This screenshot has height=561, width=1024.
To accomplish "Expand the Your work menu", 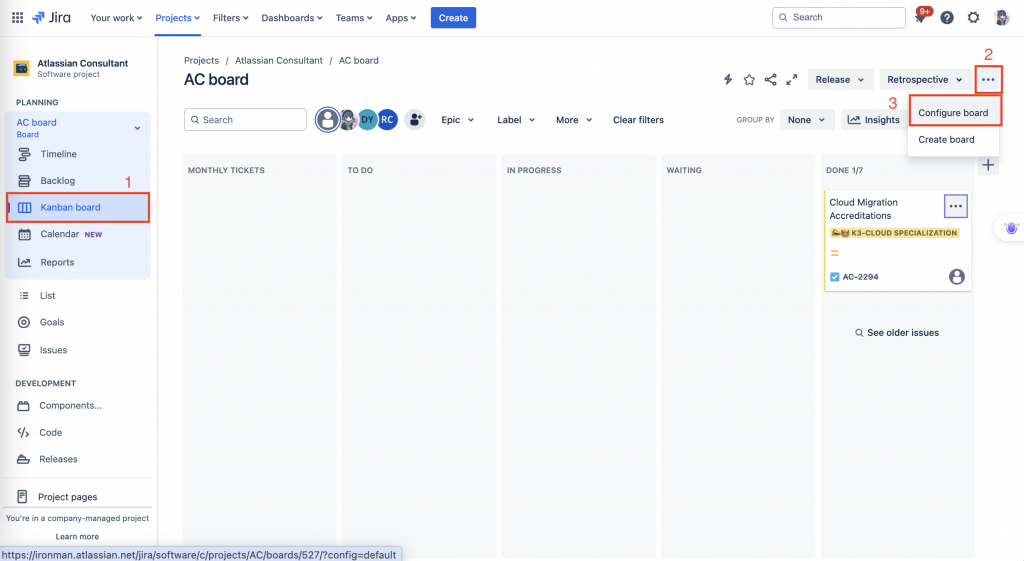I will point(116,18).
